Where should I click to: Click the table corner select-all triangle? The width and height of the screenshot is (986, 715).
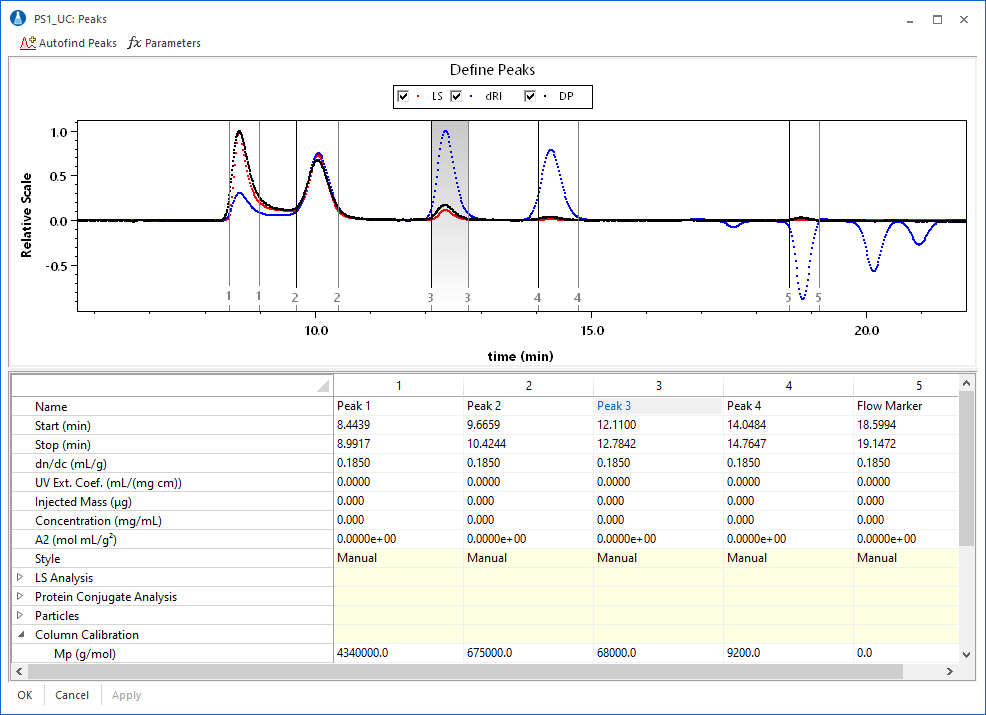322,386
